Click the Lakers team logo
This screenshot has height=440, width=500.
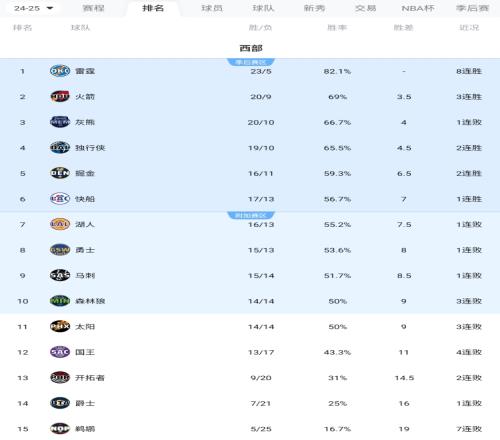tap(60, 224)
